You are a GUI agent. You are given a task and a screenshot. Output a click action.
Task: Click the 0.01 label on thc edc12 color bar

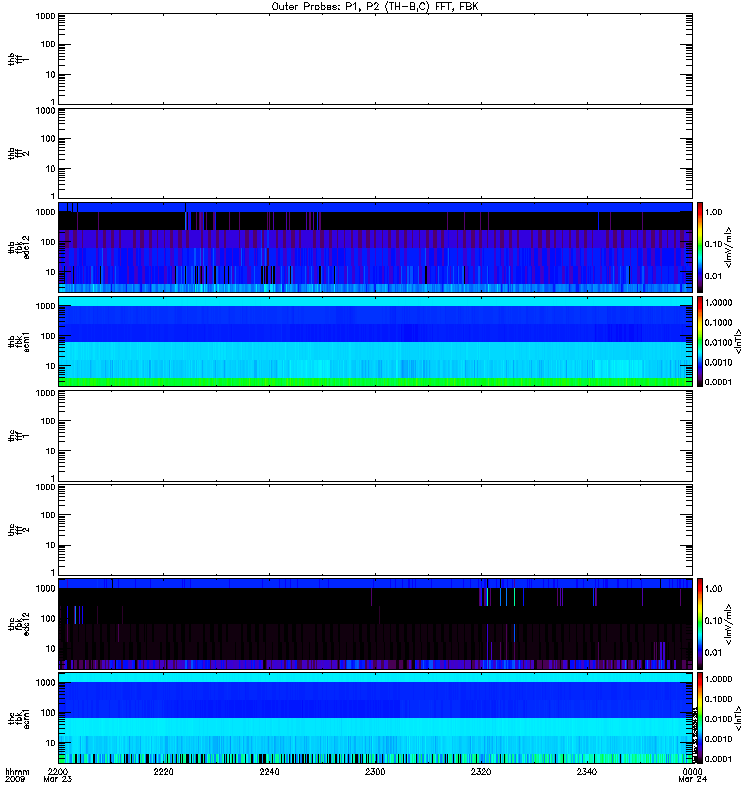713,653
